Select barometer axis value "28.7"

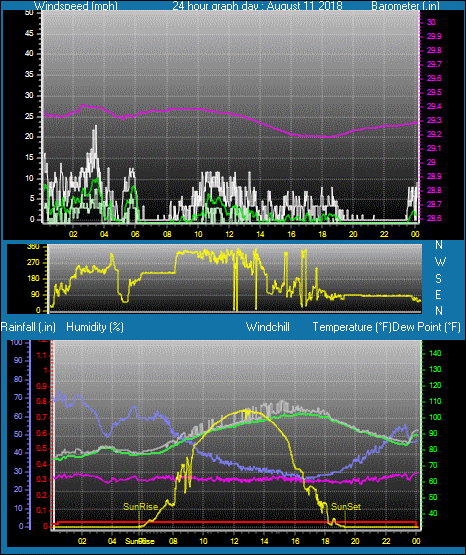pyautogui.click(x=434, y=204)
